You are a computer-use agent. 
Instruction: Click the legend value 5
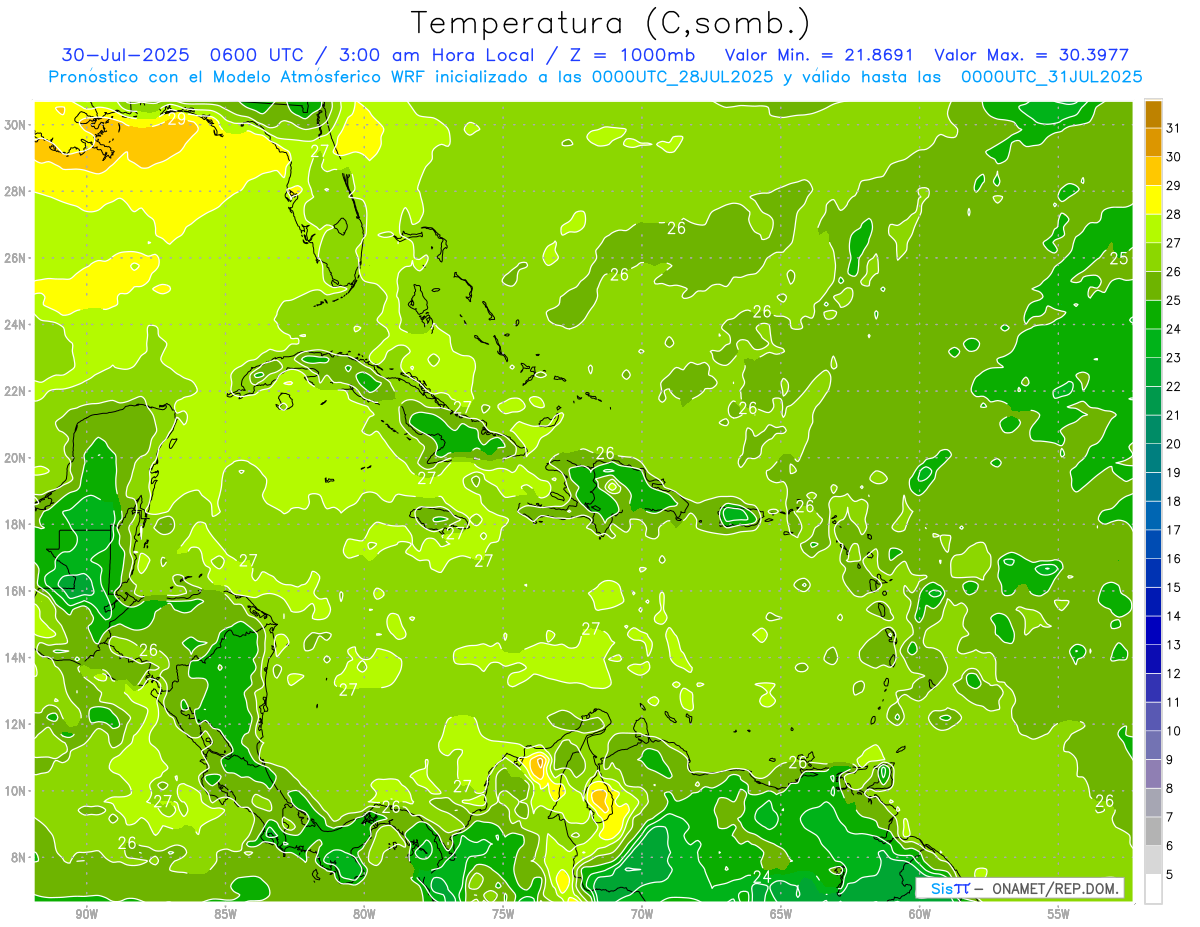(x=1170, y=875)
